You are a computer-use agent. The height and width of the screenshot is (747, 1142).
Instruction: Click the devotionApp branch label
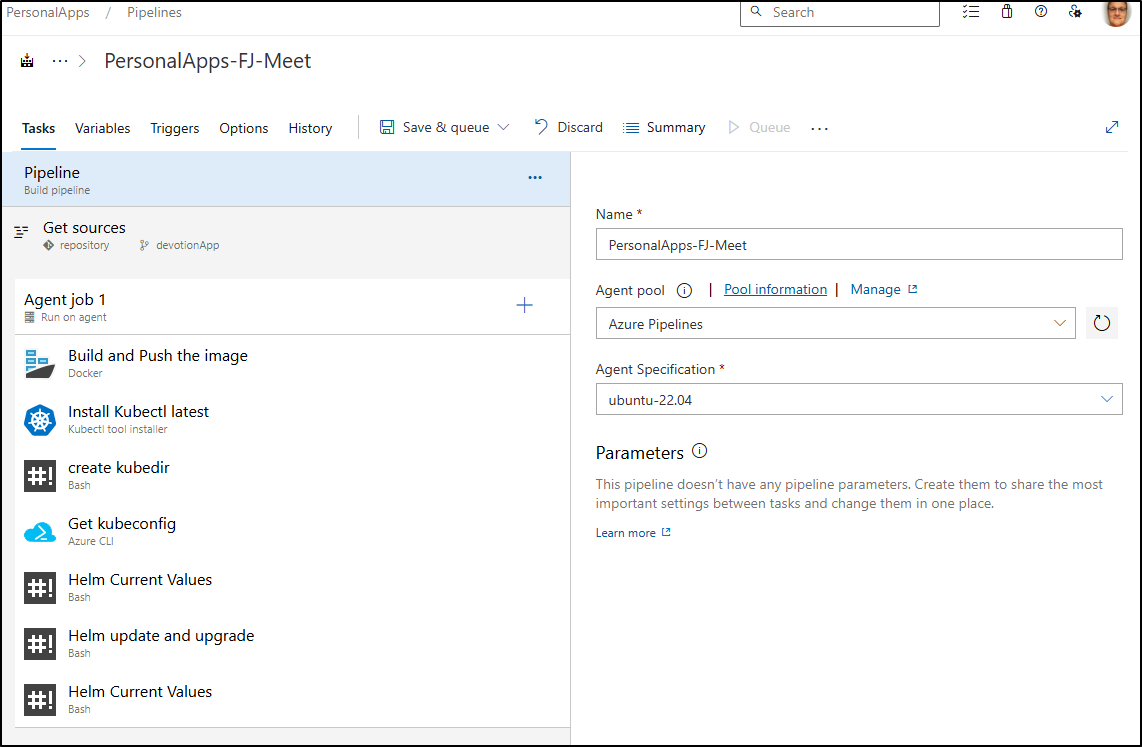tap(187, 245)
